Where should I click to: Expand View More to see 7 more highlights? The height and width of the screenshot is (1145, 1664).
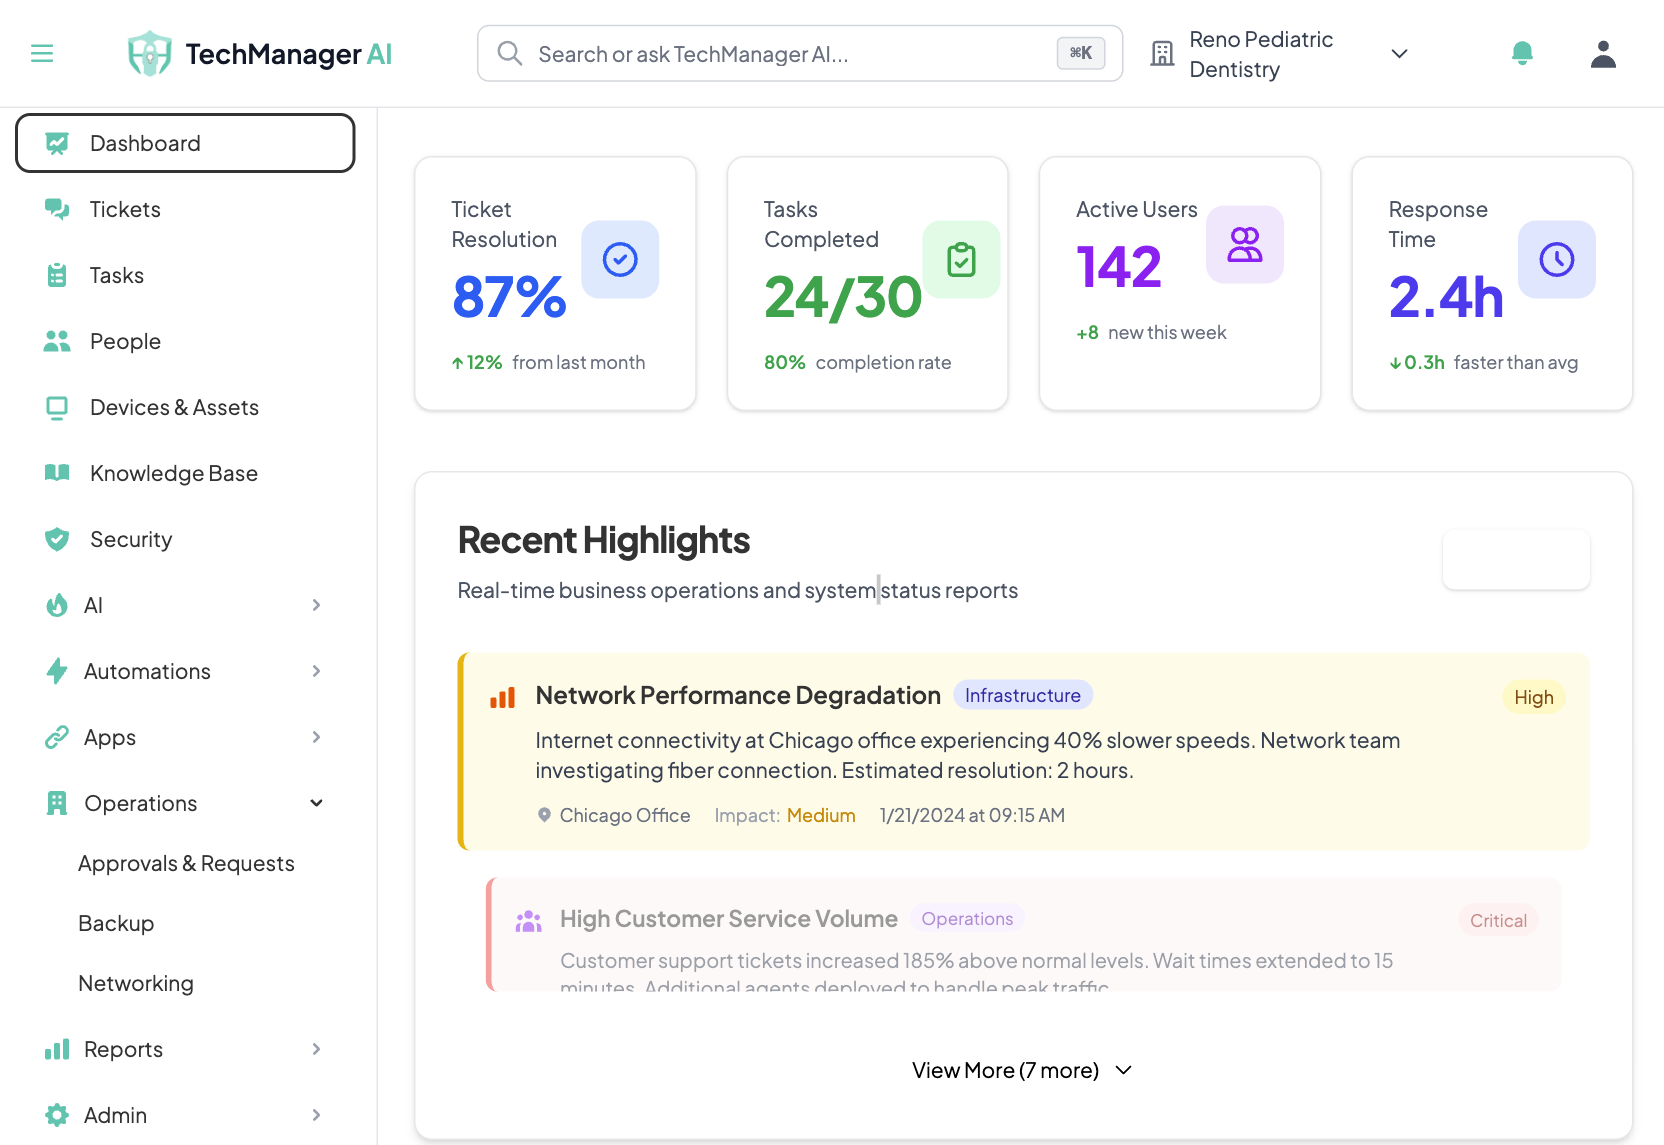click(1021, 1069)
